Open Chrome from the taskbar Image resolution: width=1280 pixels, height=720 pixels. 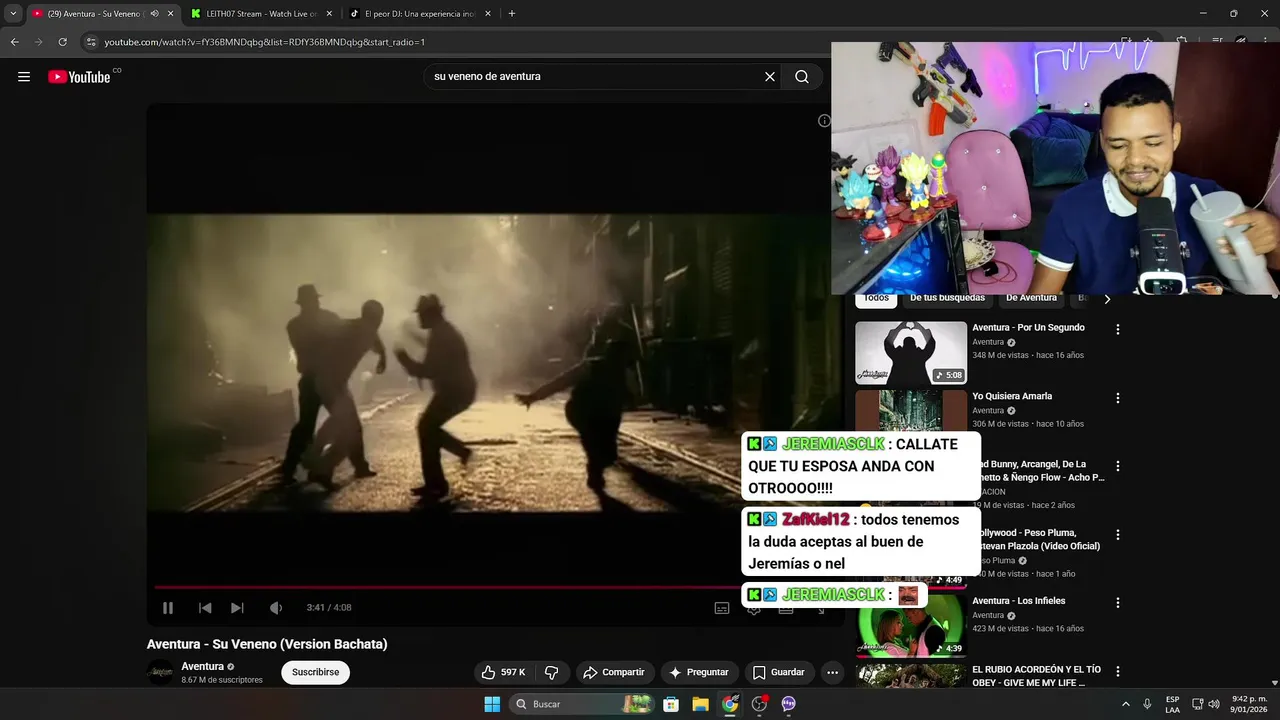coord(730,704)
